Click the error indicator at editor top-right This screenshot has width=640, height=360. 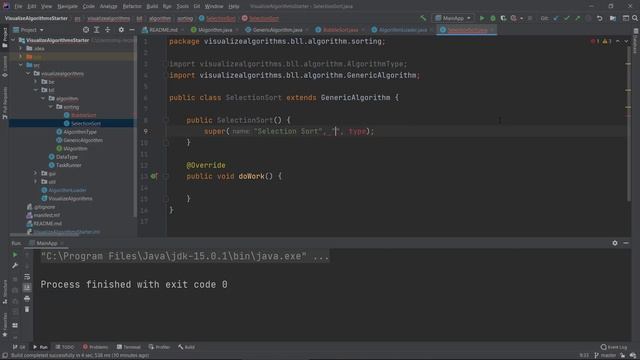(x=595, y=41)
